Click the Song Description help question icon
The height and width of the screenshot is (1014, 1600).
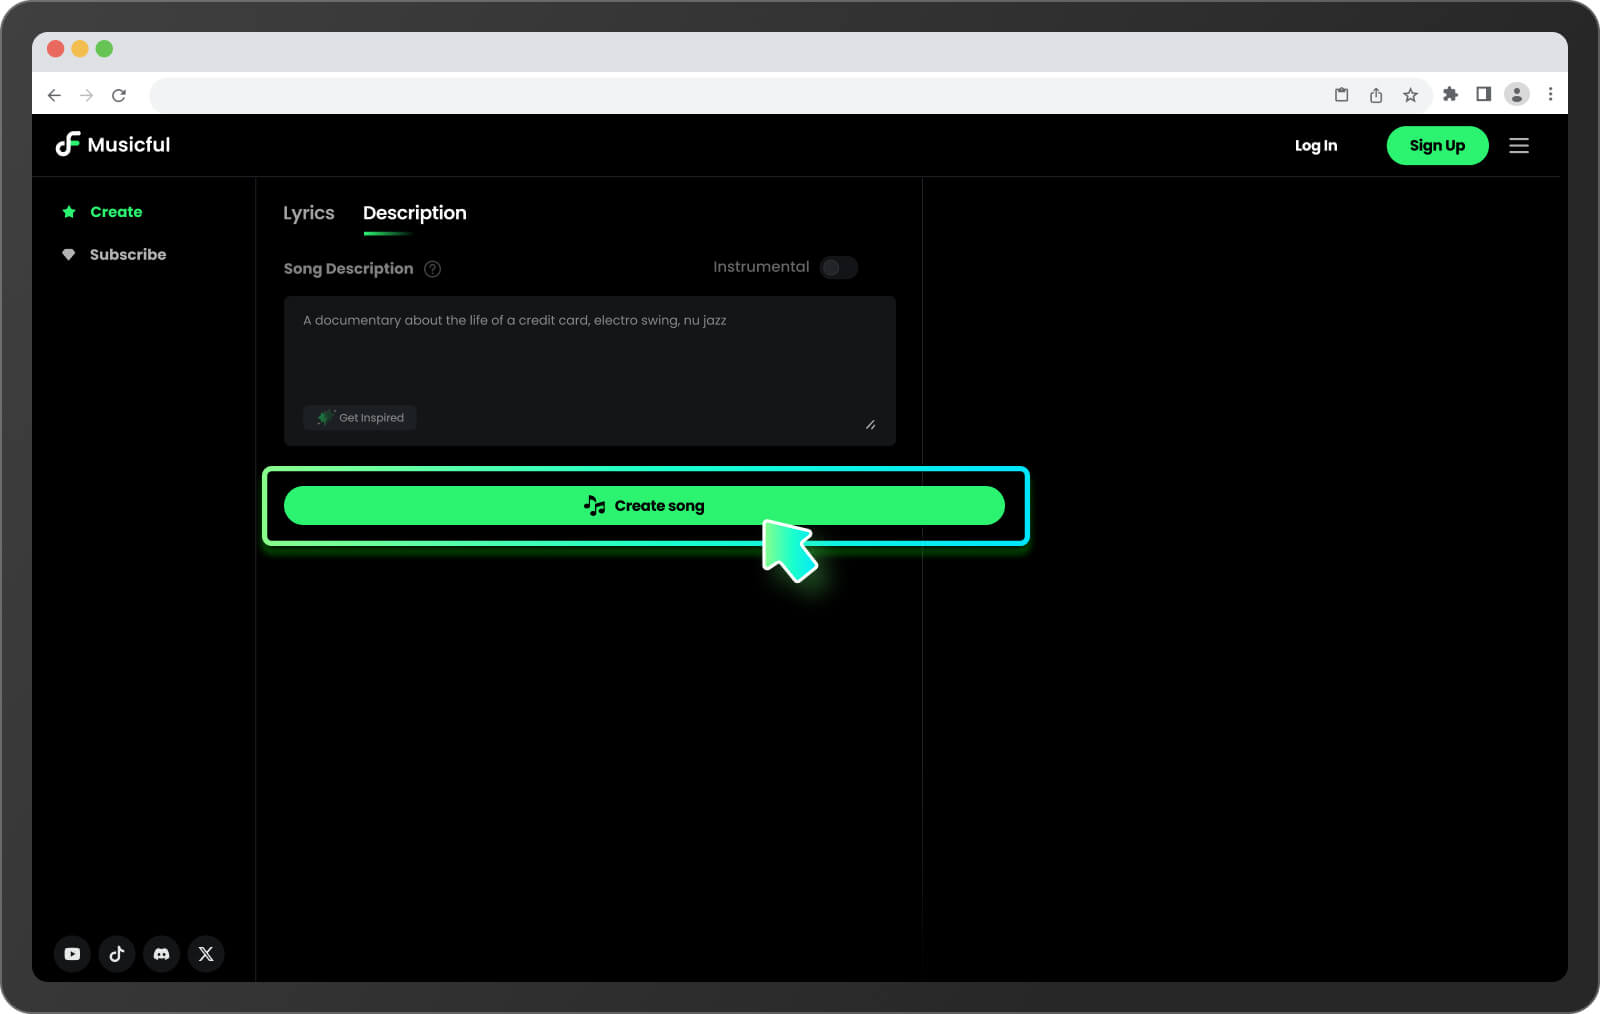(432, 269)
